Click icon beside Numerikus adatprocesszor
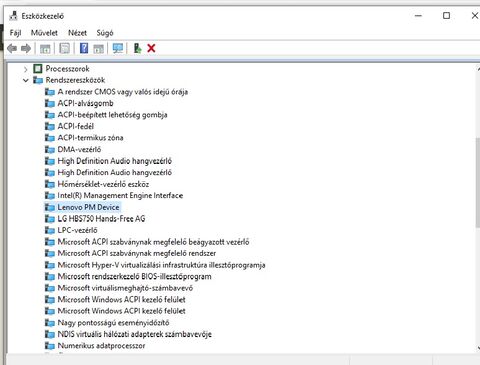The height and width of the screenshot is (365, 480). click(x=50, y=346)
